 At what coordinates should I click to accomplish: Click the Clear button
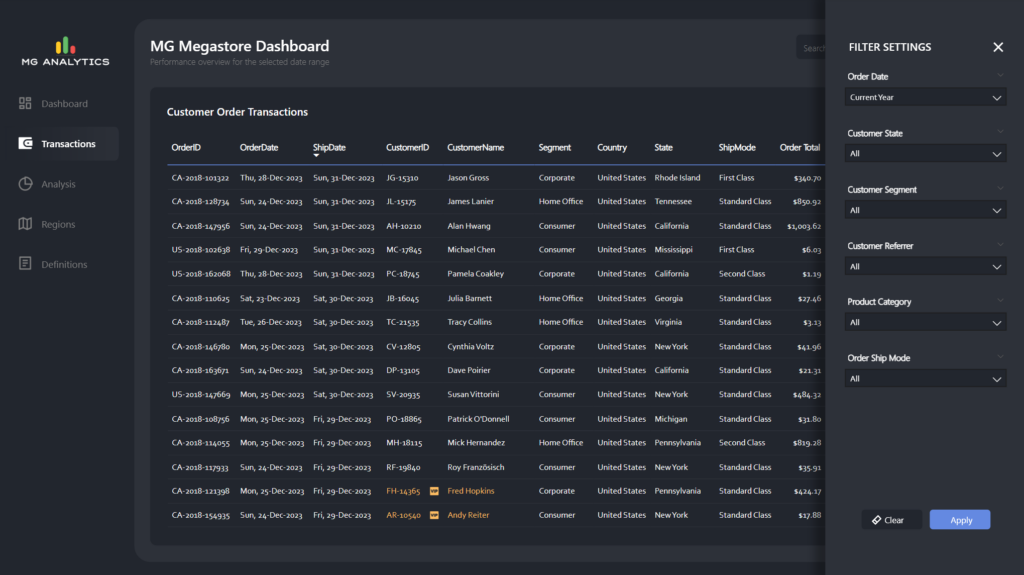click(891, 520)
